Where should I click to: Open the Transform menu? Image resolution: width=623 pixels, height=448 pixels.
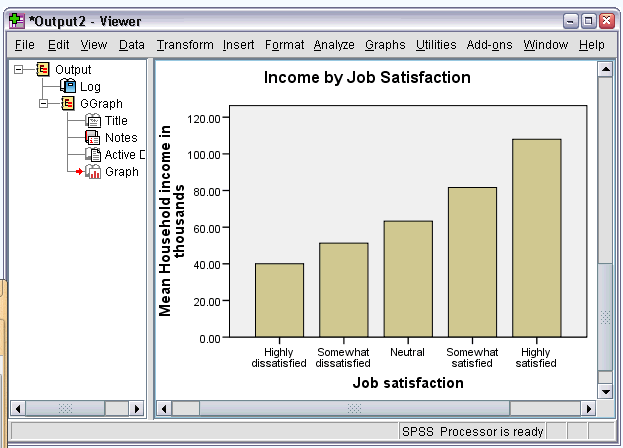click(x=185, y=45)
